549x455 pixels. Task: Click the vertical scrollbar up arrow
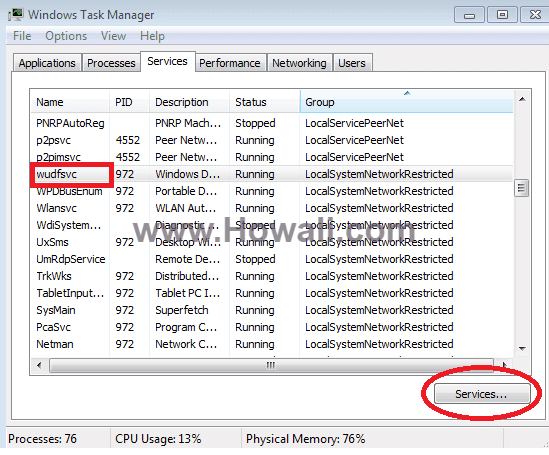click(x=522, y=99)
